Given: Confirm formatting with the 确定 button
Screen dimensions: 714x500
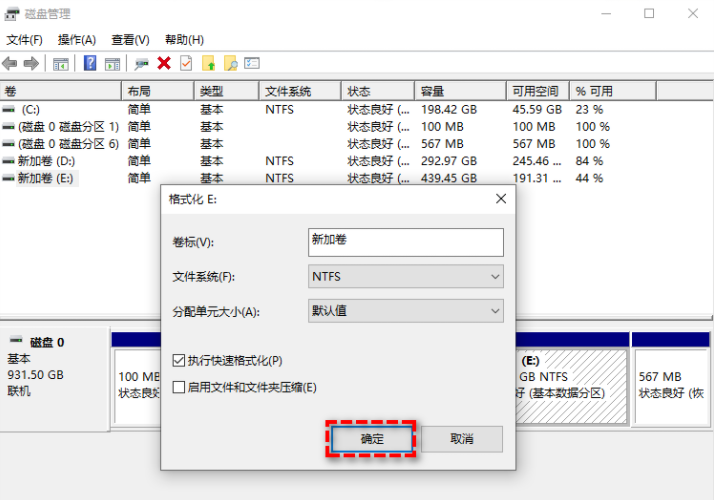Looking at the screenshot, I should (372, 438).
